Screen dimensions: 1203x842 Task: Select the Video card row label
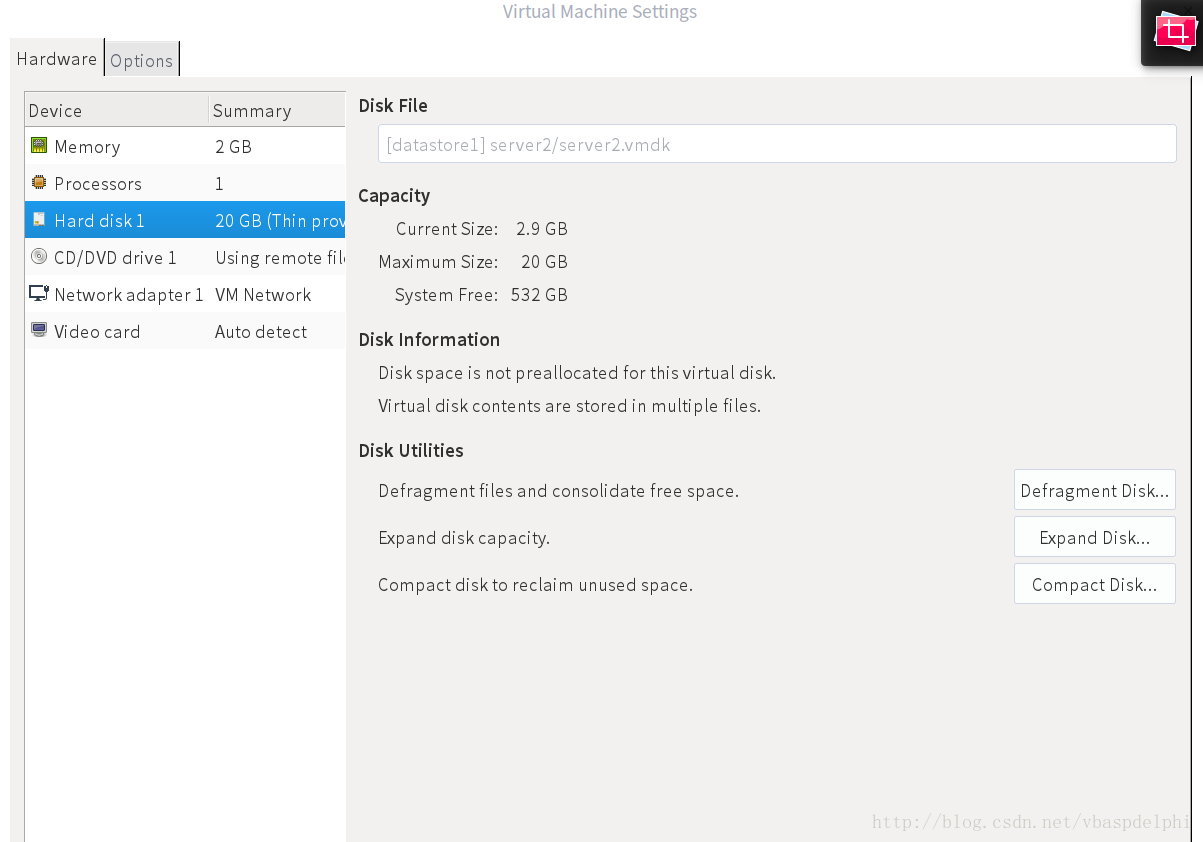point(97,332)
